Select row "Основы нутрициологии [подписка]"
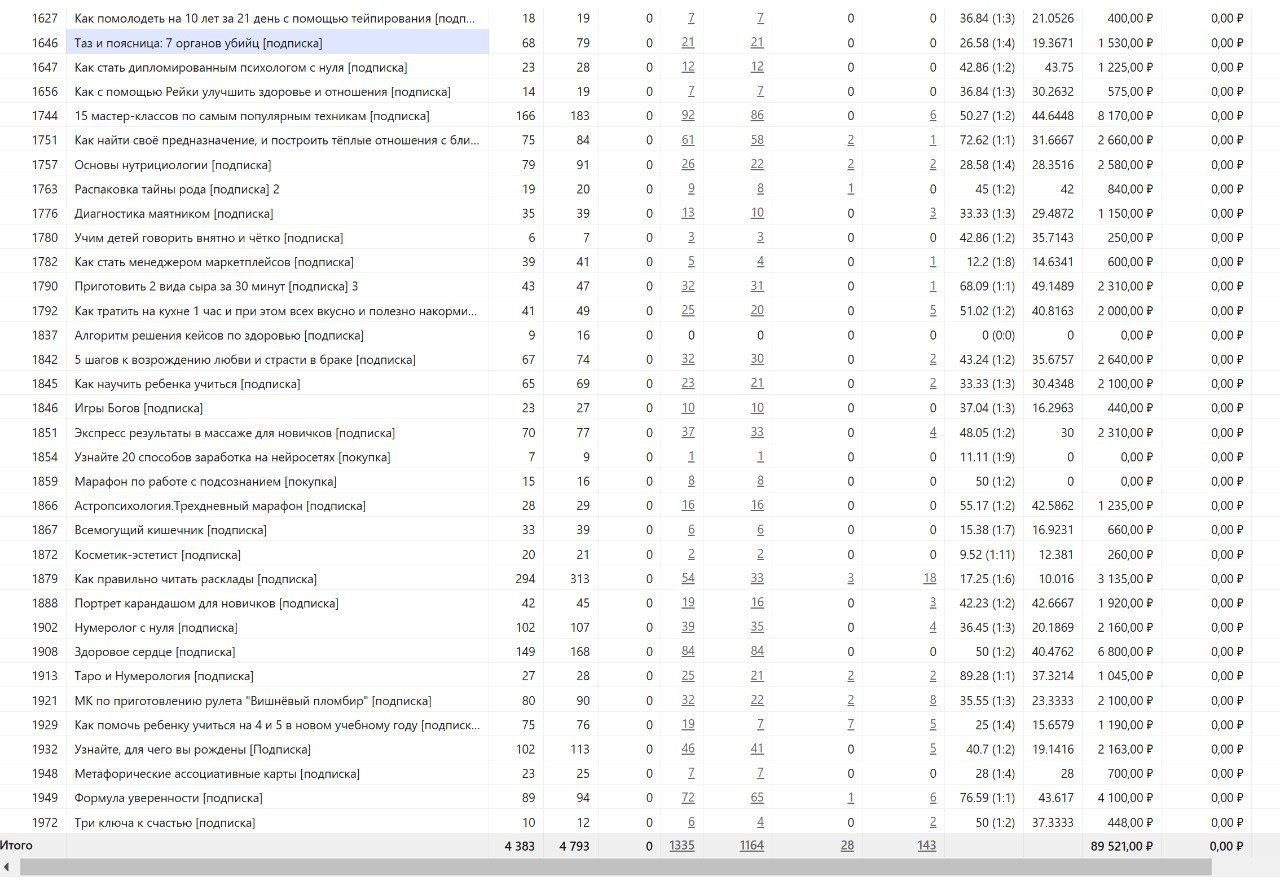 172,165
